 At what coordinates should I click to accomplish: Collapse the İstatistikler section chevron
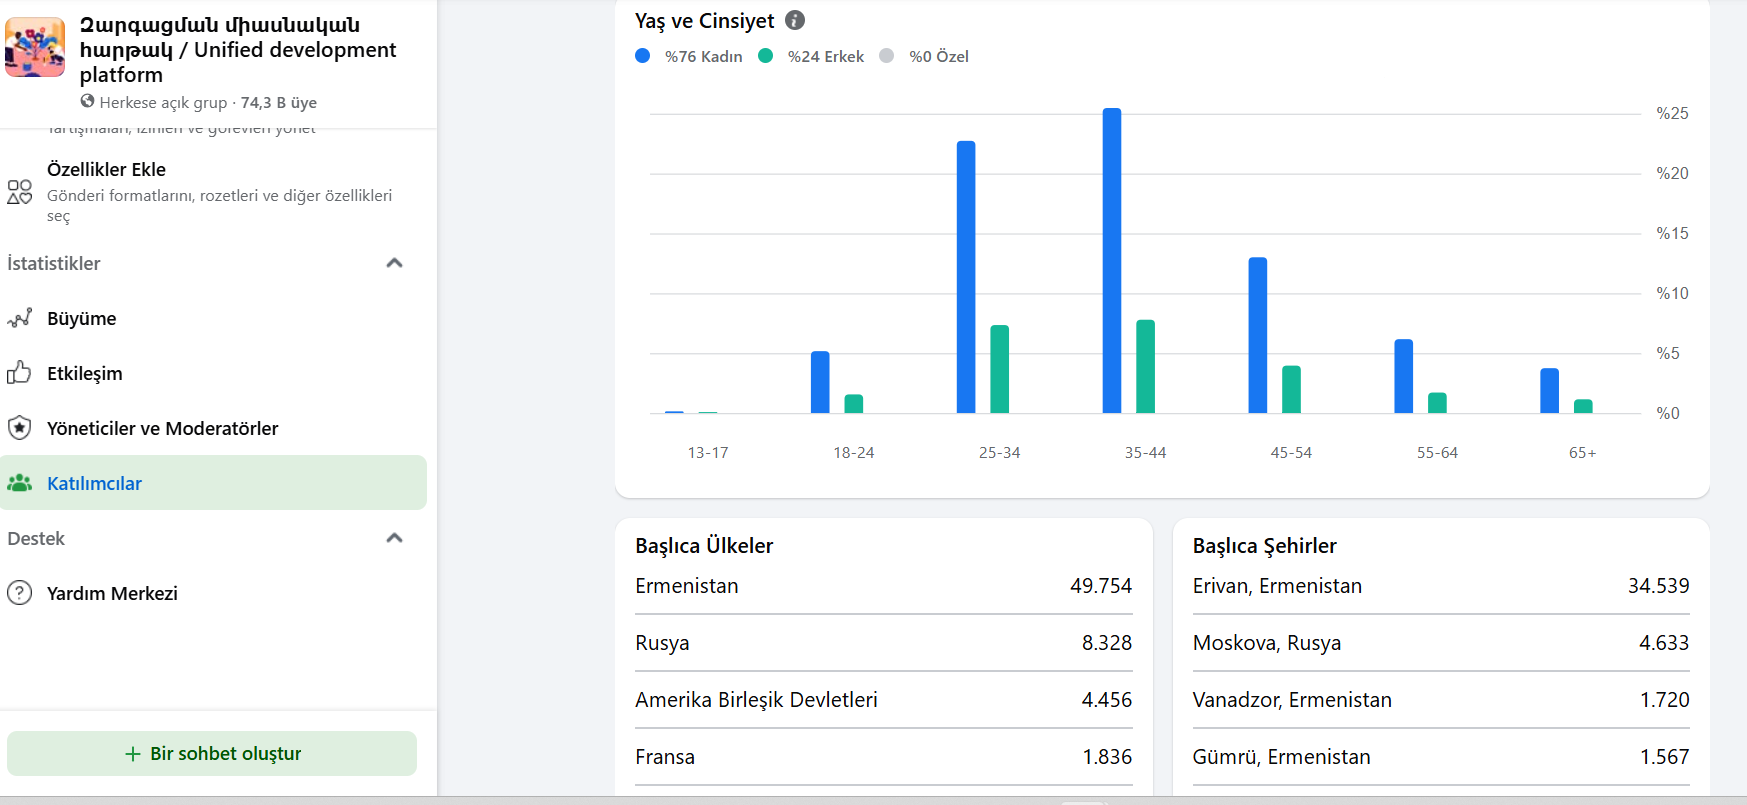394,263
